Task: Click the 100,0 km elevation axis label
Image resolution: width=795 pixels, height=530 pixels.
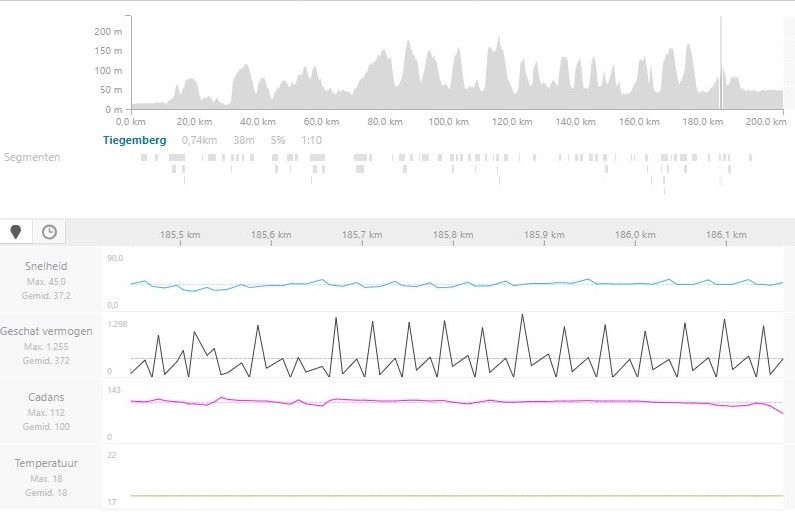Action: click(449, 122)
